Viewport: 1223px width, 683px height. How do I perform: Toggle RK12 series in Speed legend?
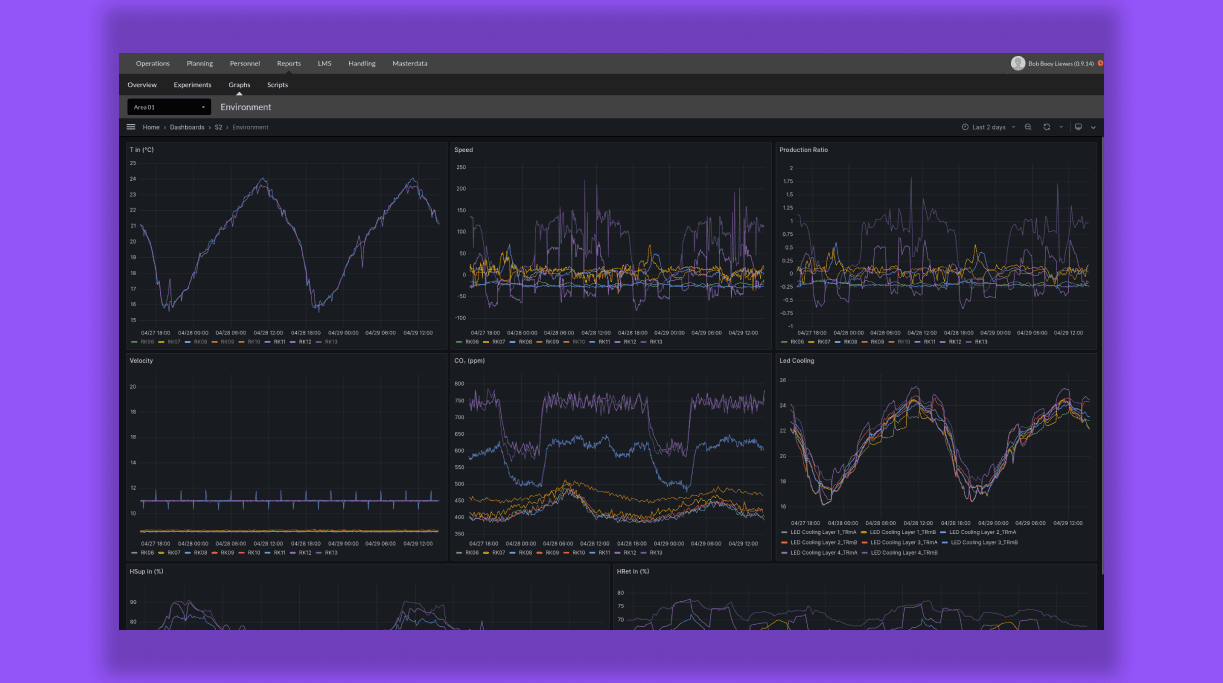click(631, 341)
